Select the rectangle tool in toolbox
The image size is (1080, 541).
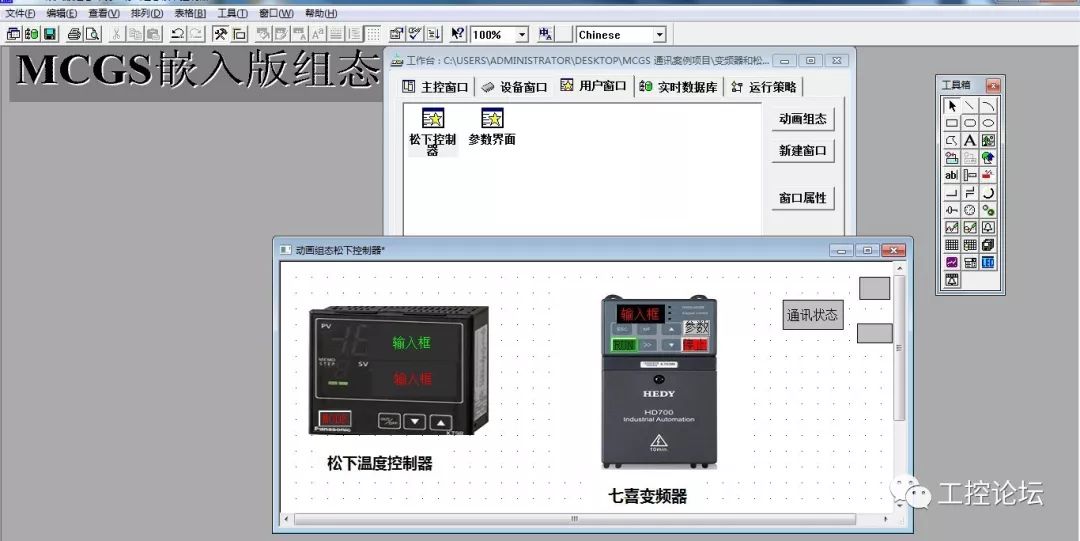click(952, 123)
